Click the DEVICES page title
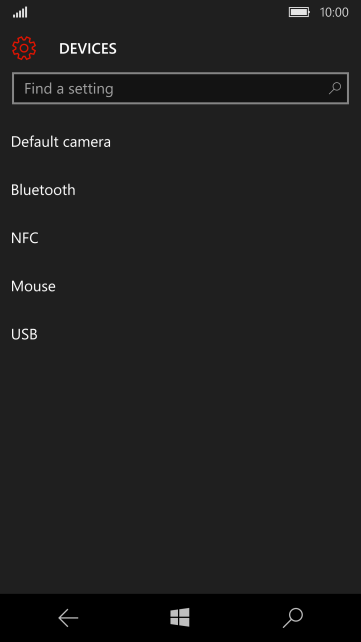Screen dimensions: 361x642 point(88,49)
